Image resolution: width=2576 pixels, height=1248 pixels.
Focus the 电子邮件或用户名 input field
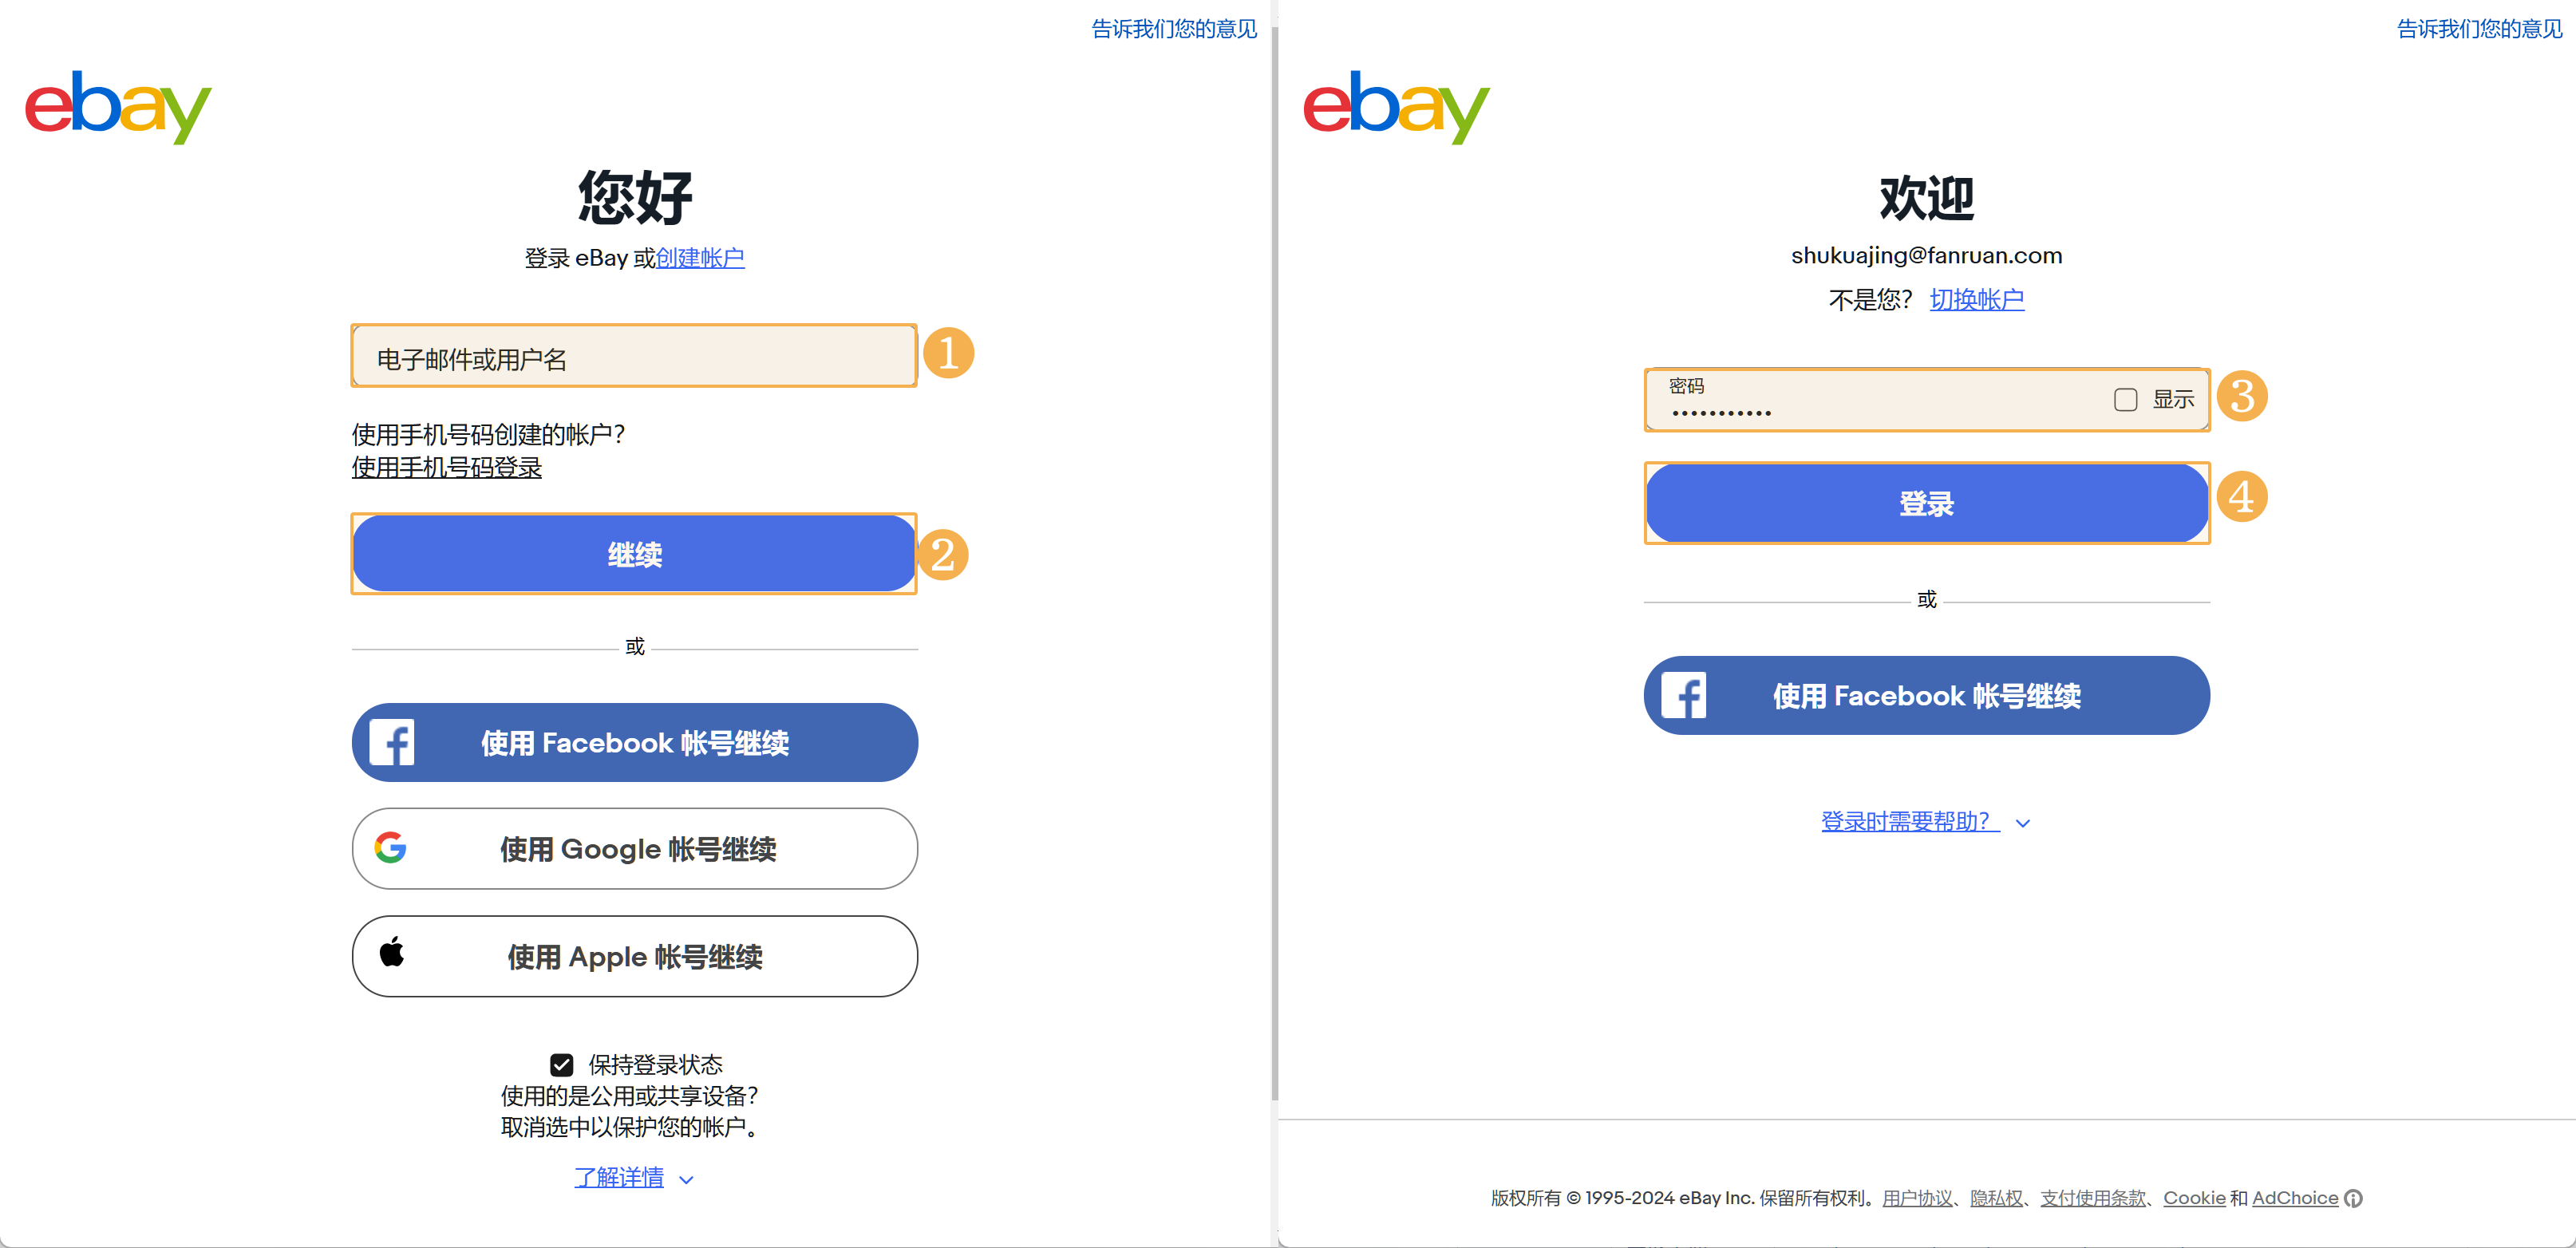[634, 356]
